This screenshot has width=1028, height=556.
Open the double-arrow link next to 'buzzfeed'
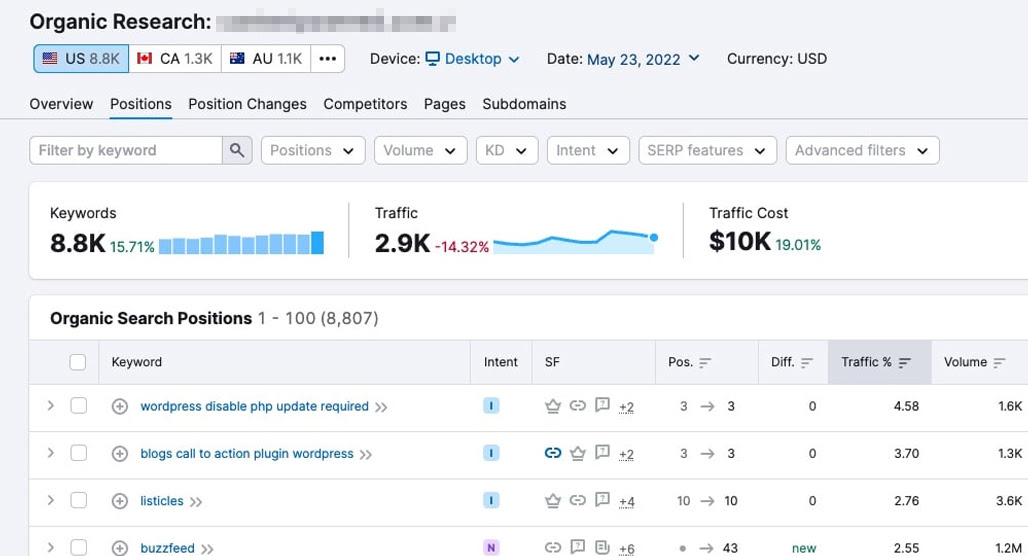click(207, 549)
